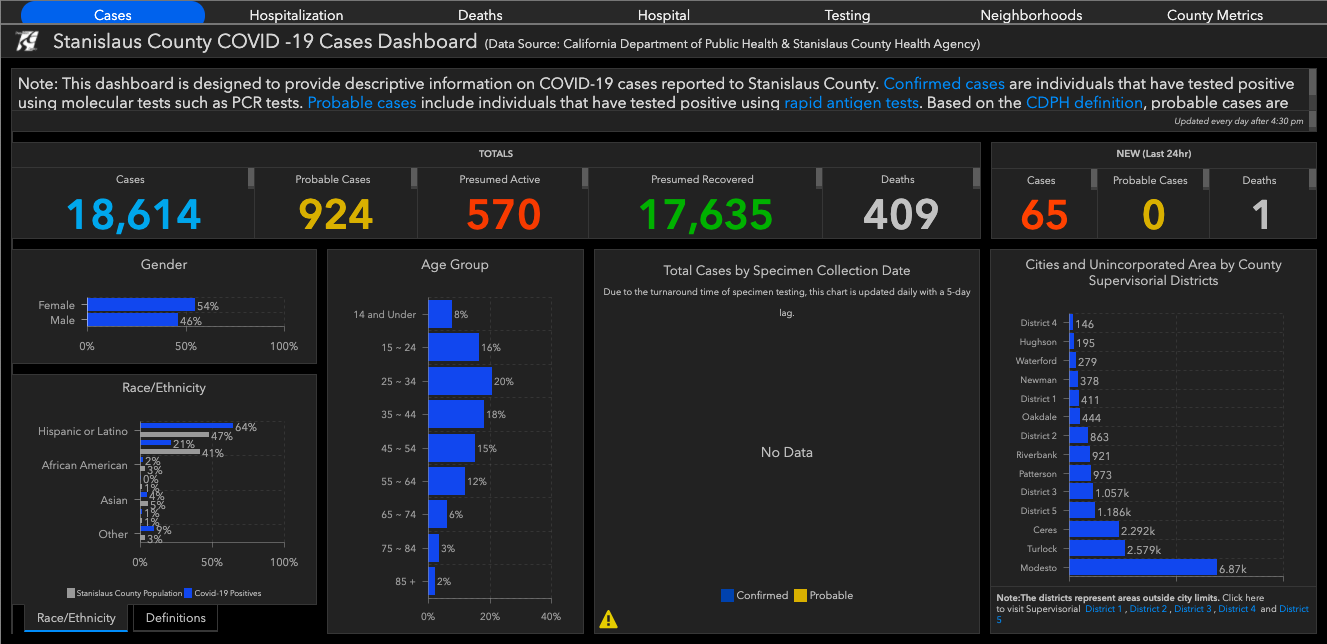Click the corner handle on the new Deaths card
This screenshot has height=644, width=1327.
tap(1311, 178)
